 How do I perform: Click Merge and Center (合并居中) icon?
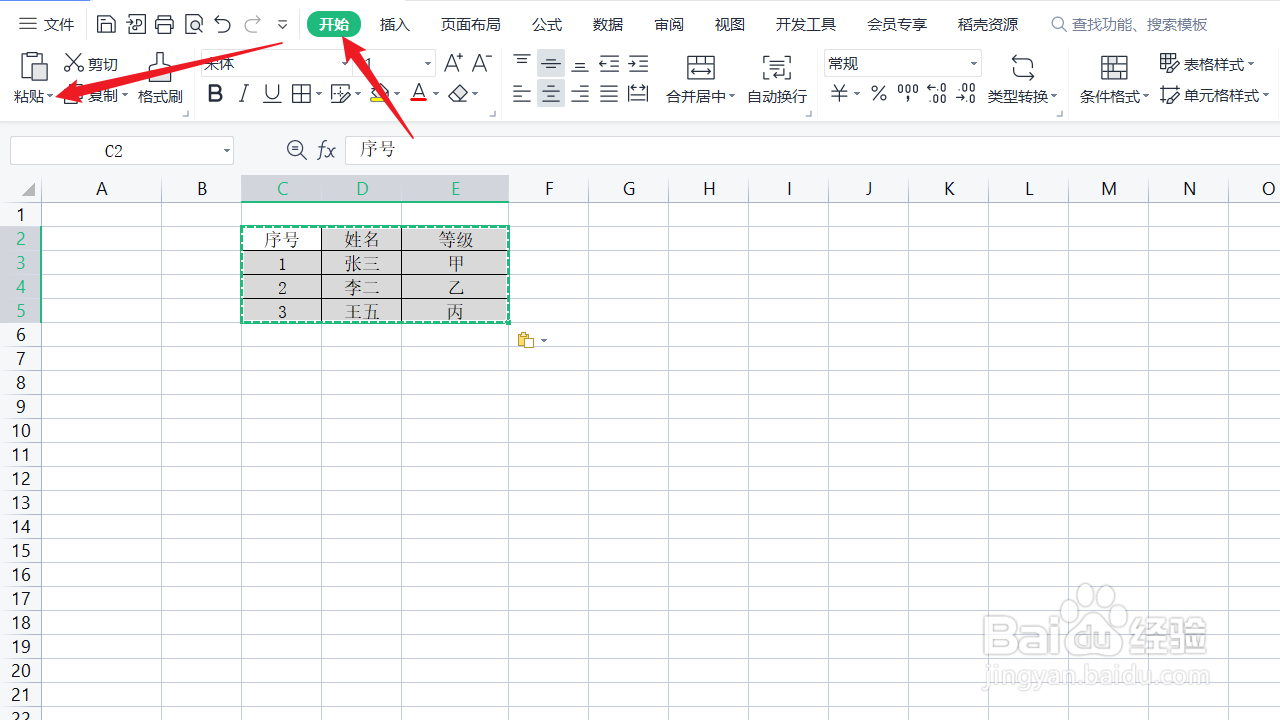pyautogui.click(x=701, y=68)
